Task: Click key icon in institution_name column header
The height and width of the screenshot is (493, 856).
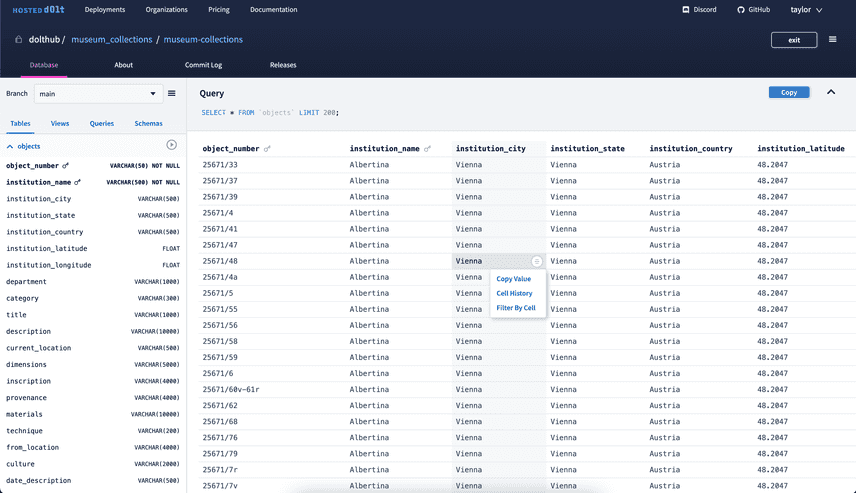Action: pos(427,149)
